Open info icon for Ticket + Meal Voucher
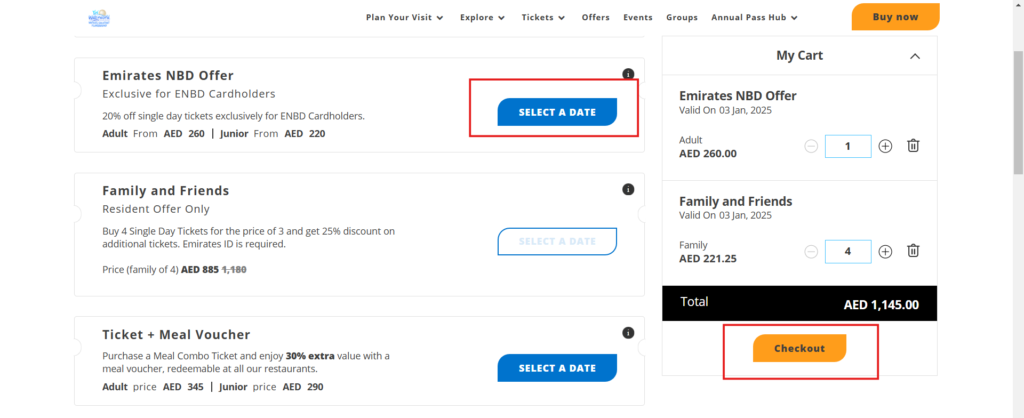 pos(628,333)
